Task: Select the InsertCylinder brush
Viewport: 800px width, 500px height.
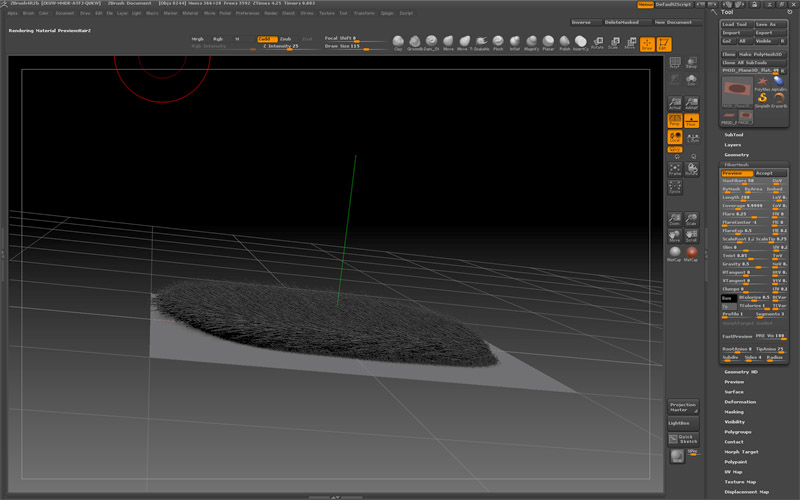Action: click(581, 43)
